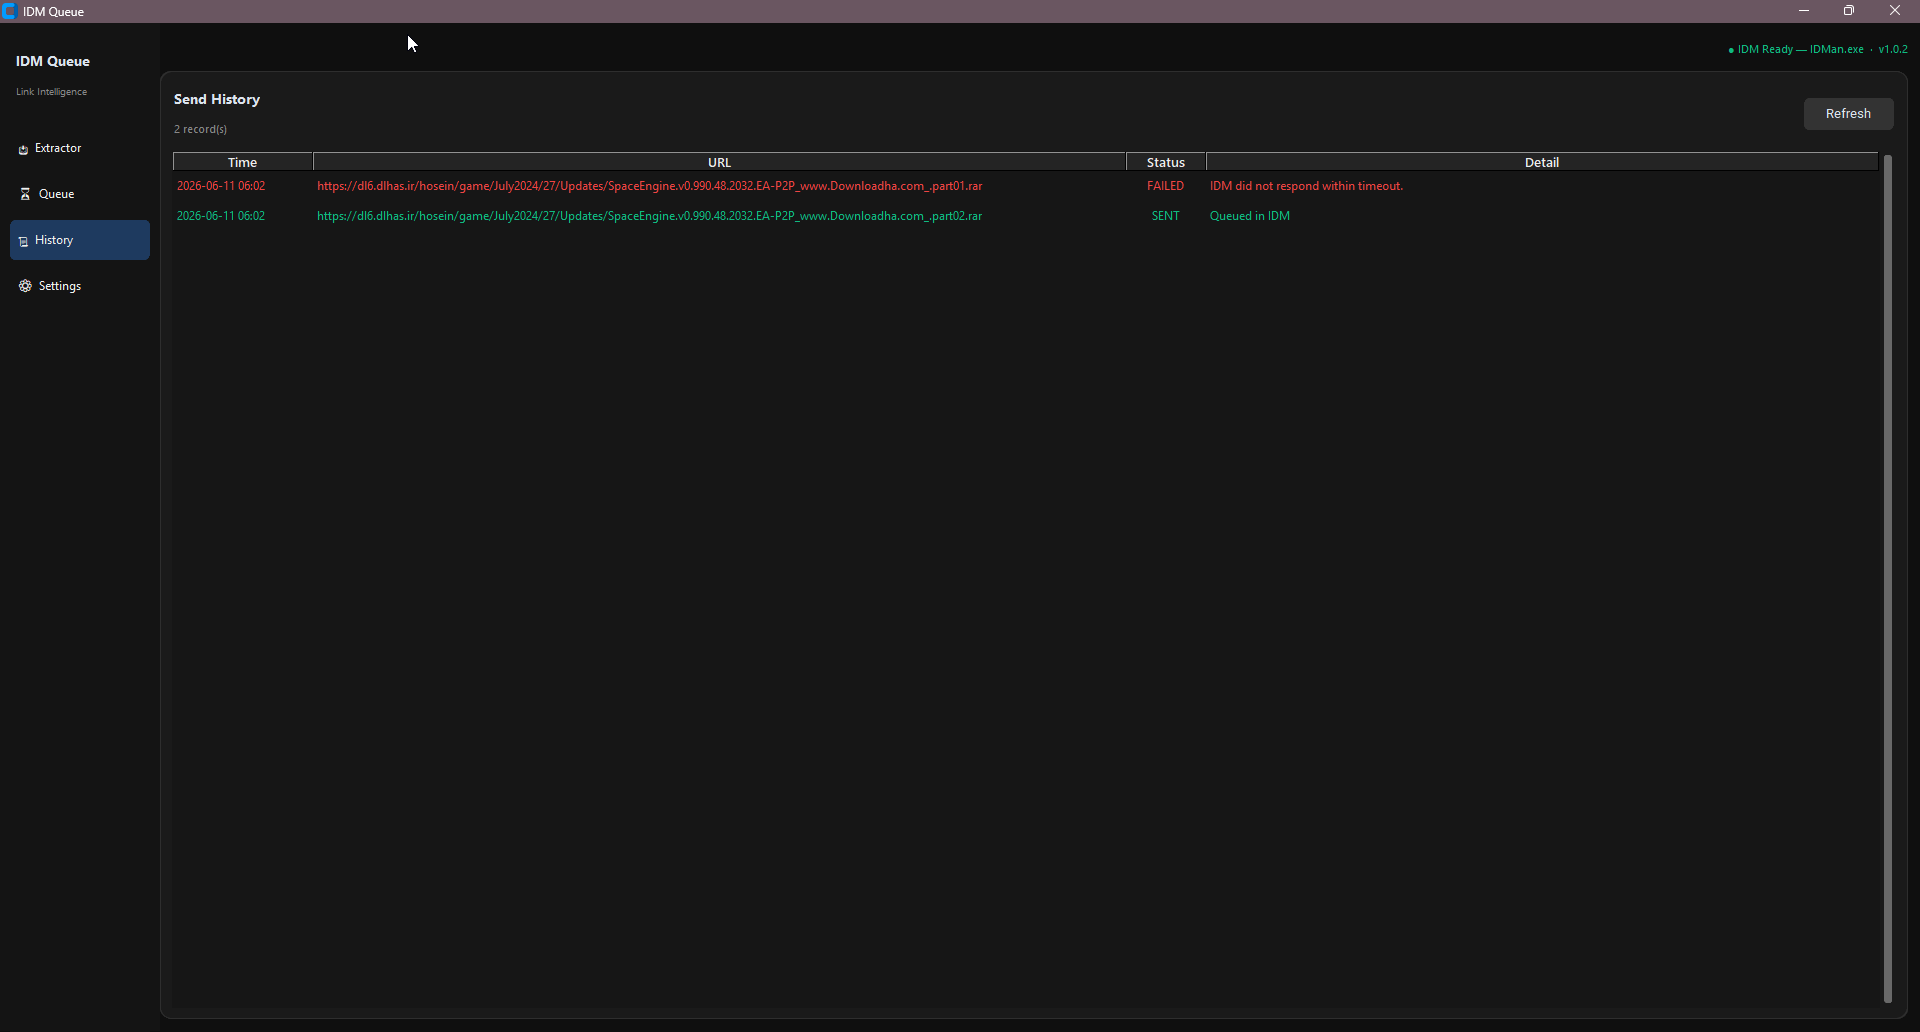Open the Extractor page in sidebar

tap(80, 148)
